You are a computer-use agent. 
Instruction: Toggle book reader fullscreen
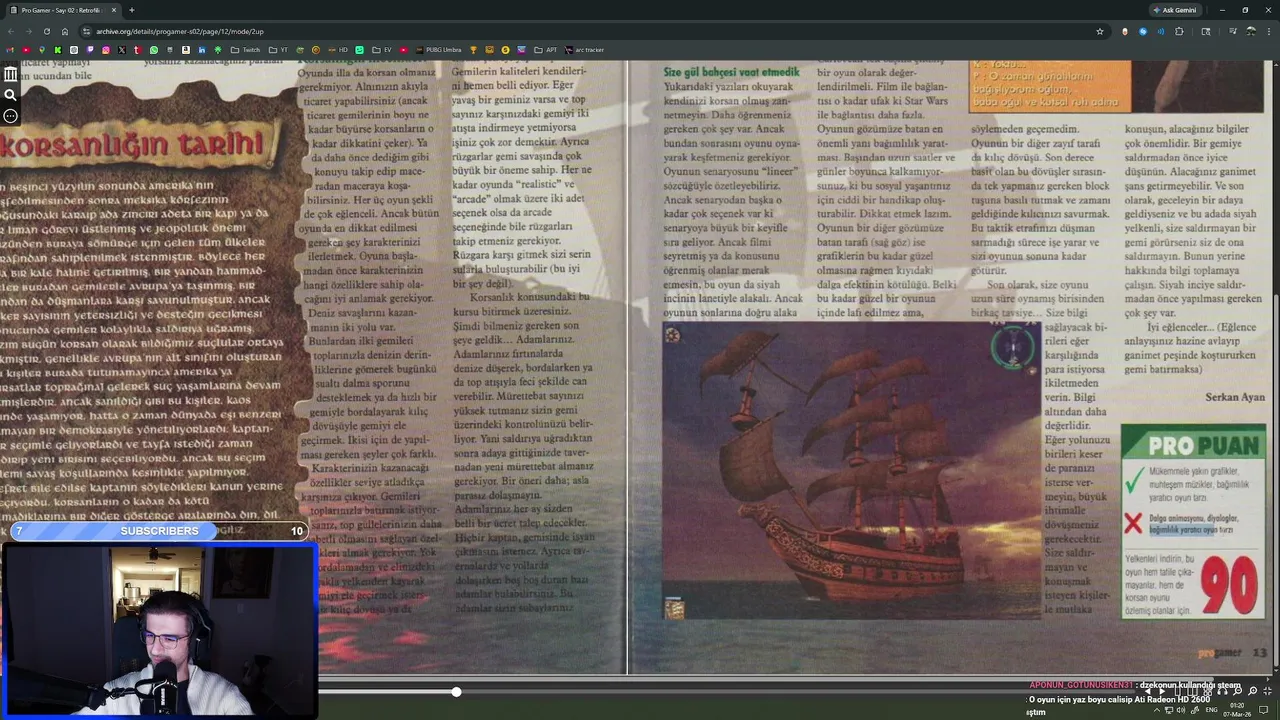(1267, 691)
